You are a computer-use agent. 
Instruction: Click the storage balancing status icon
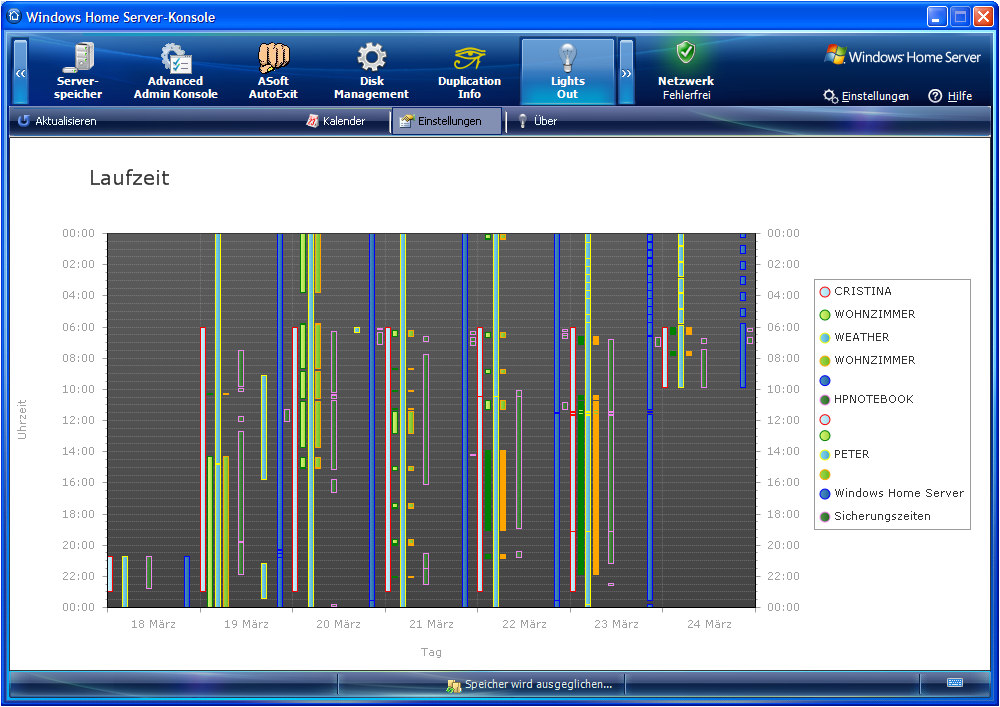click(x=453, y=685)
